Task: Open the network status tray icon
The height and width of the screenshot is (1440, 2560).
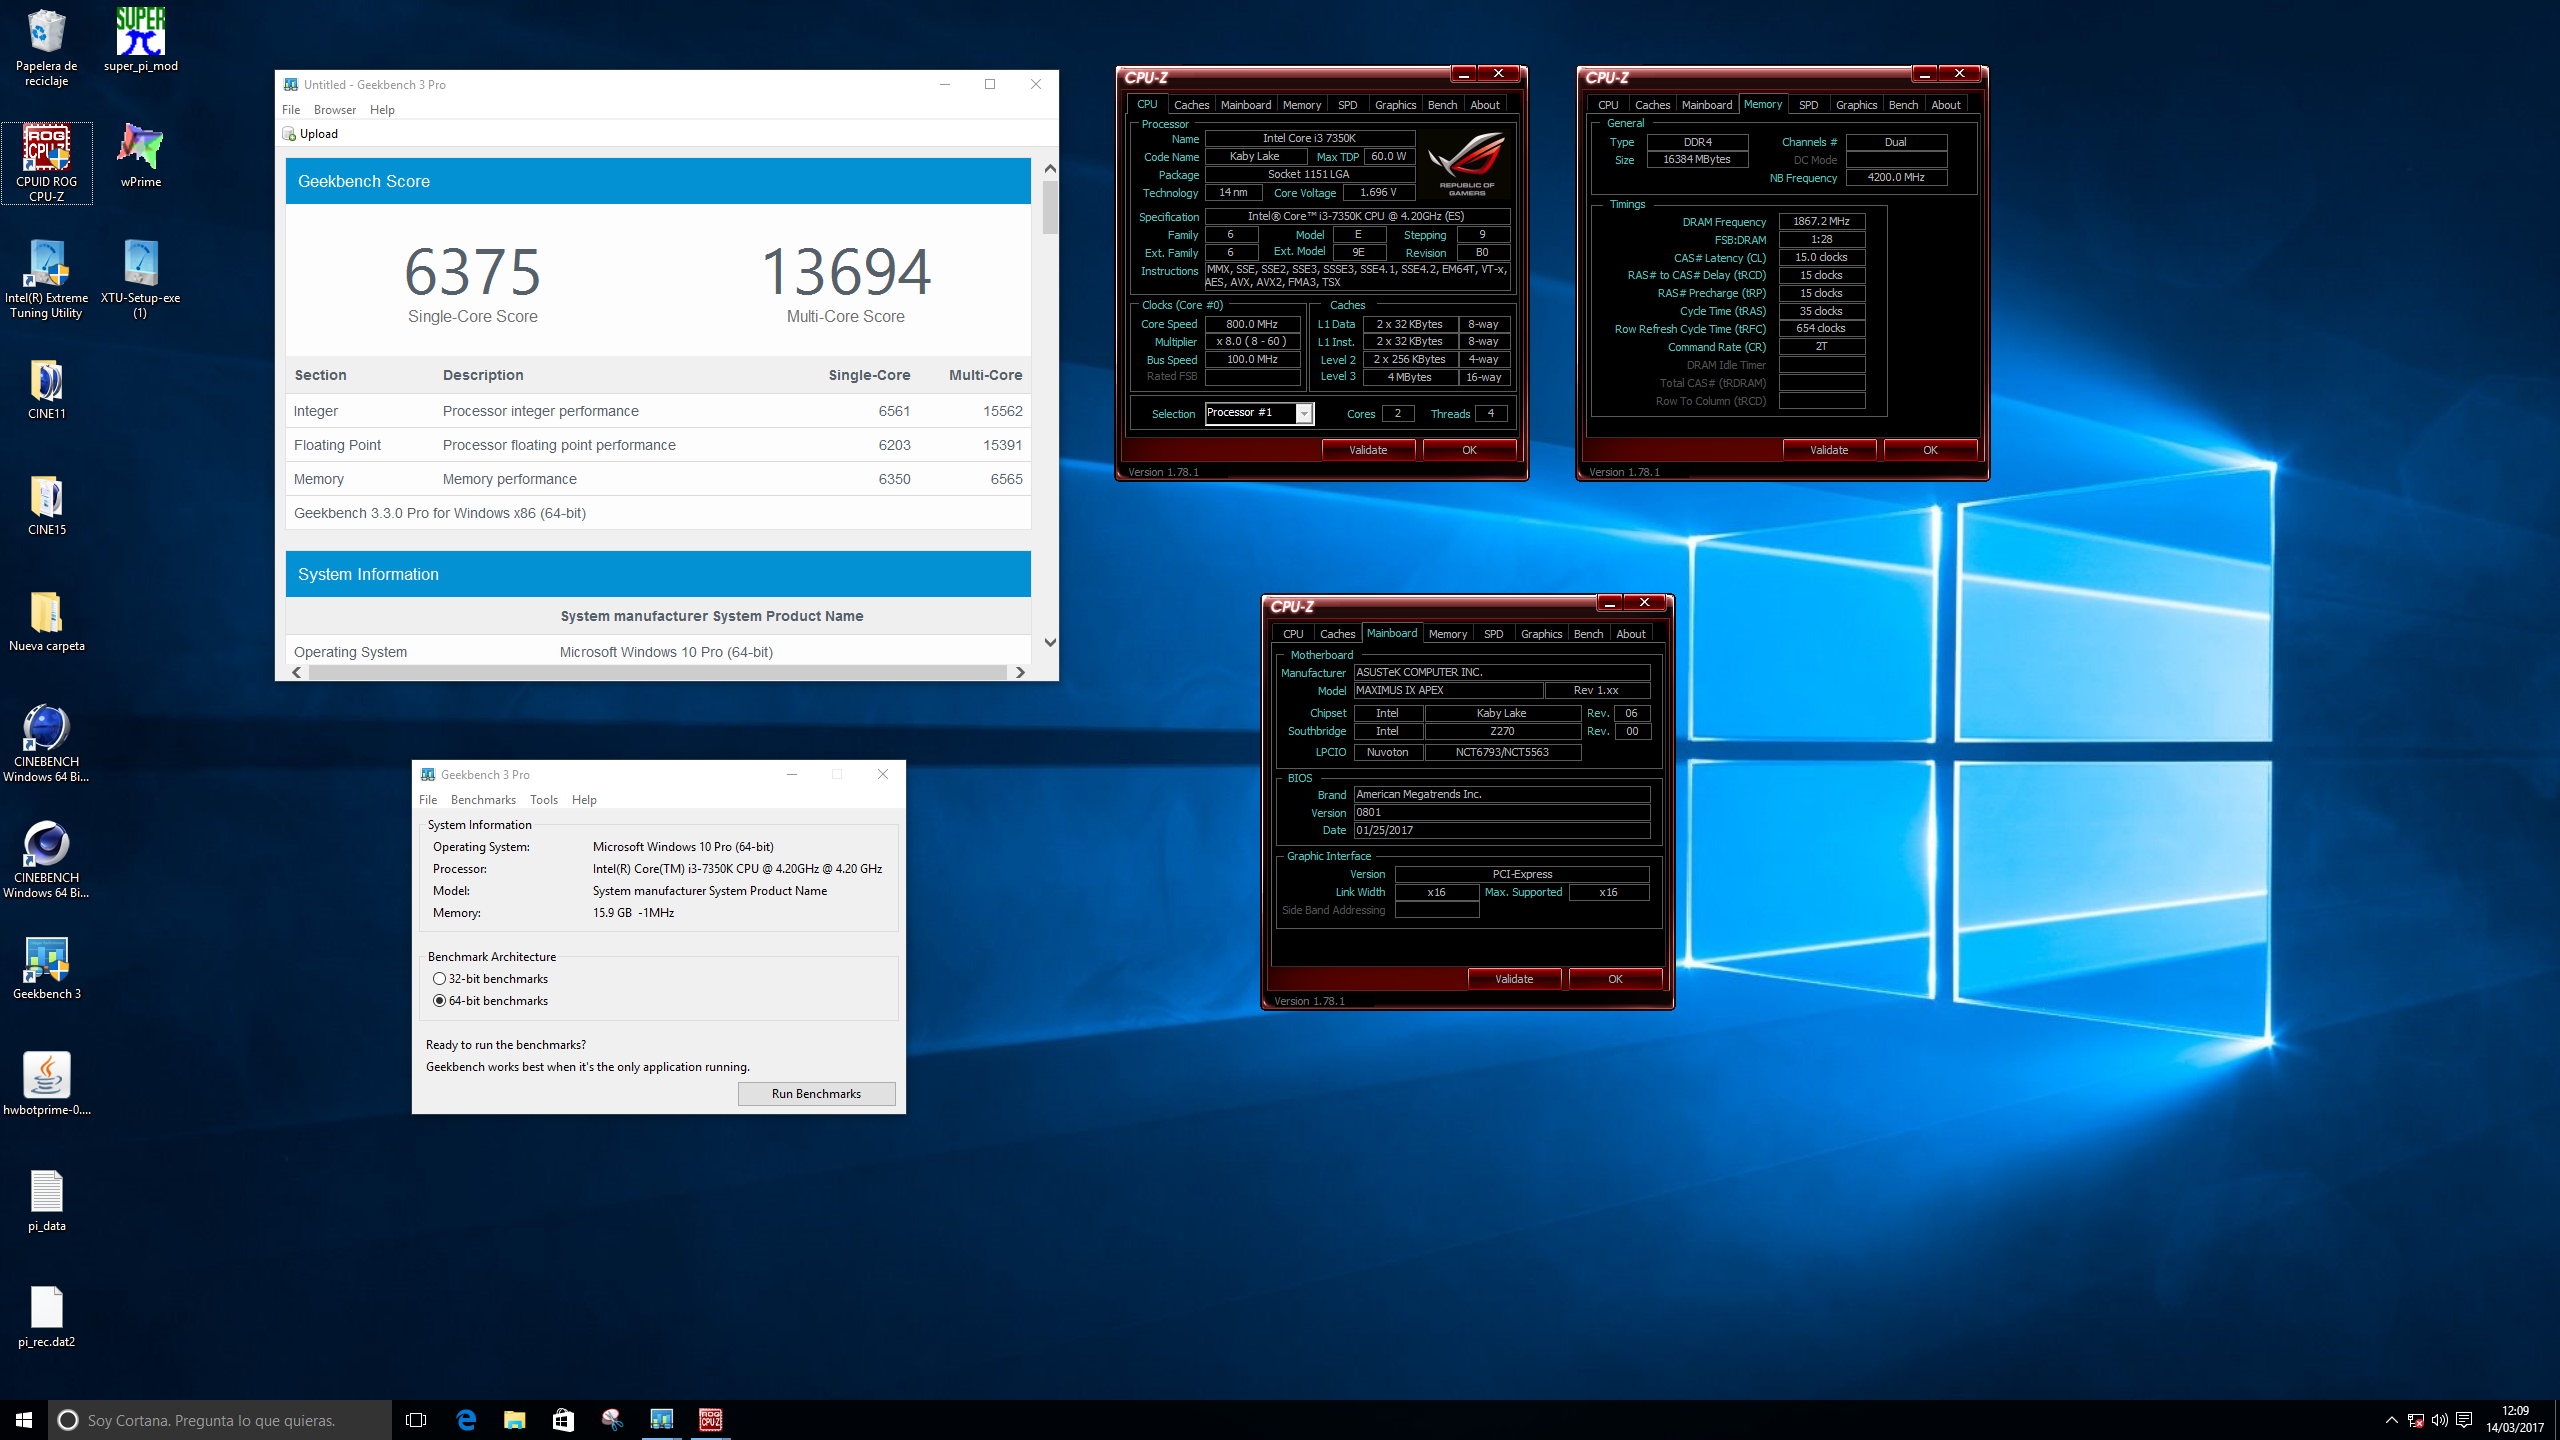Action: [x=2416, y=1420]
